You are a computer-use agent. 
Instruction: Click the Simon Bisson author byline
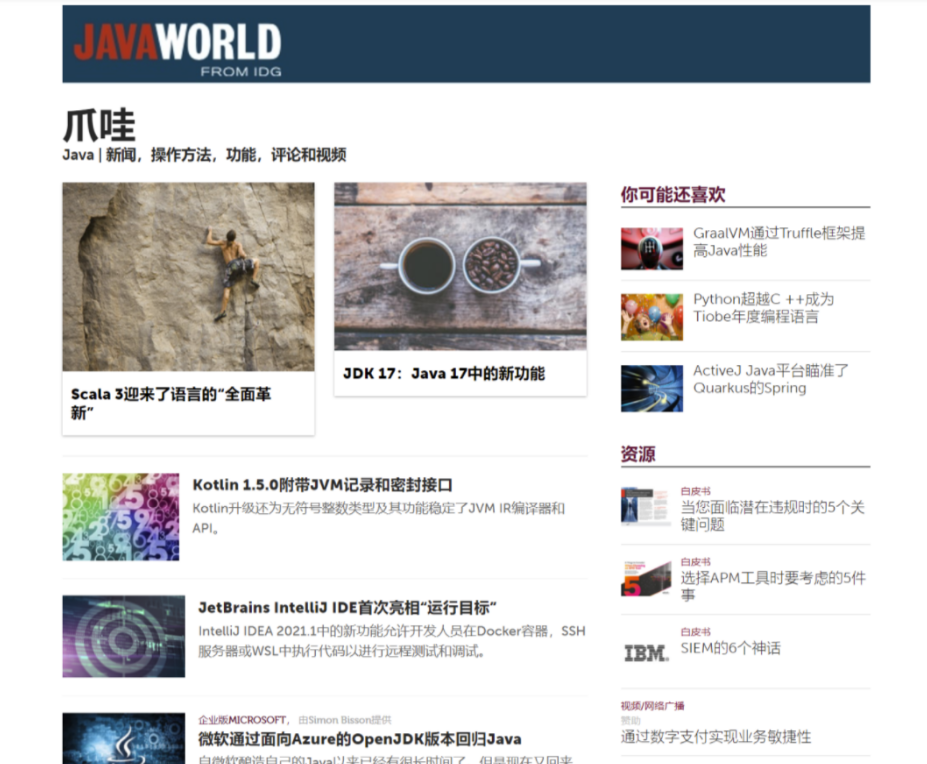tap(345, 720)
